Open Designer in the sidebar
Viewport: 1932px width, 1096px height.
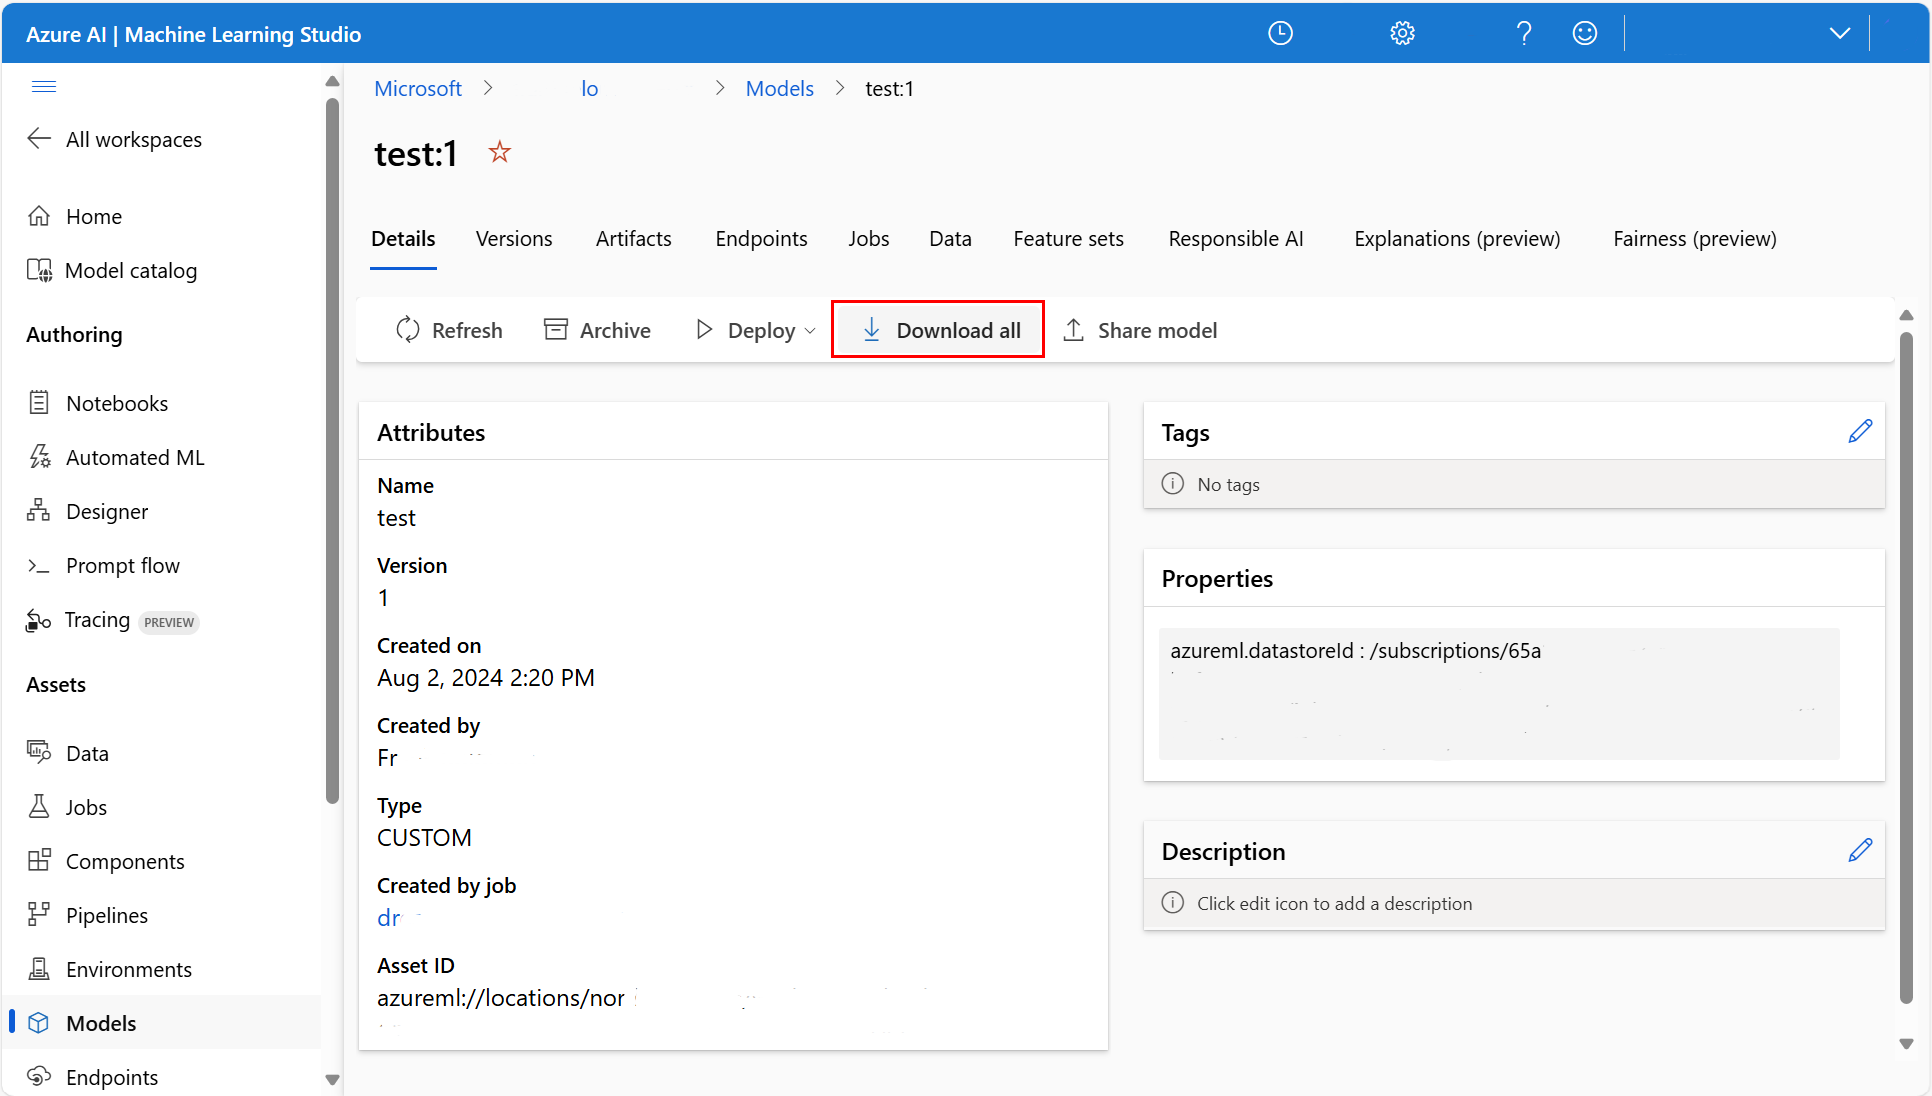(x=88, y=511)
